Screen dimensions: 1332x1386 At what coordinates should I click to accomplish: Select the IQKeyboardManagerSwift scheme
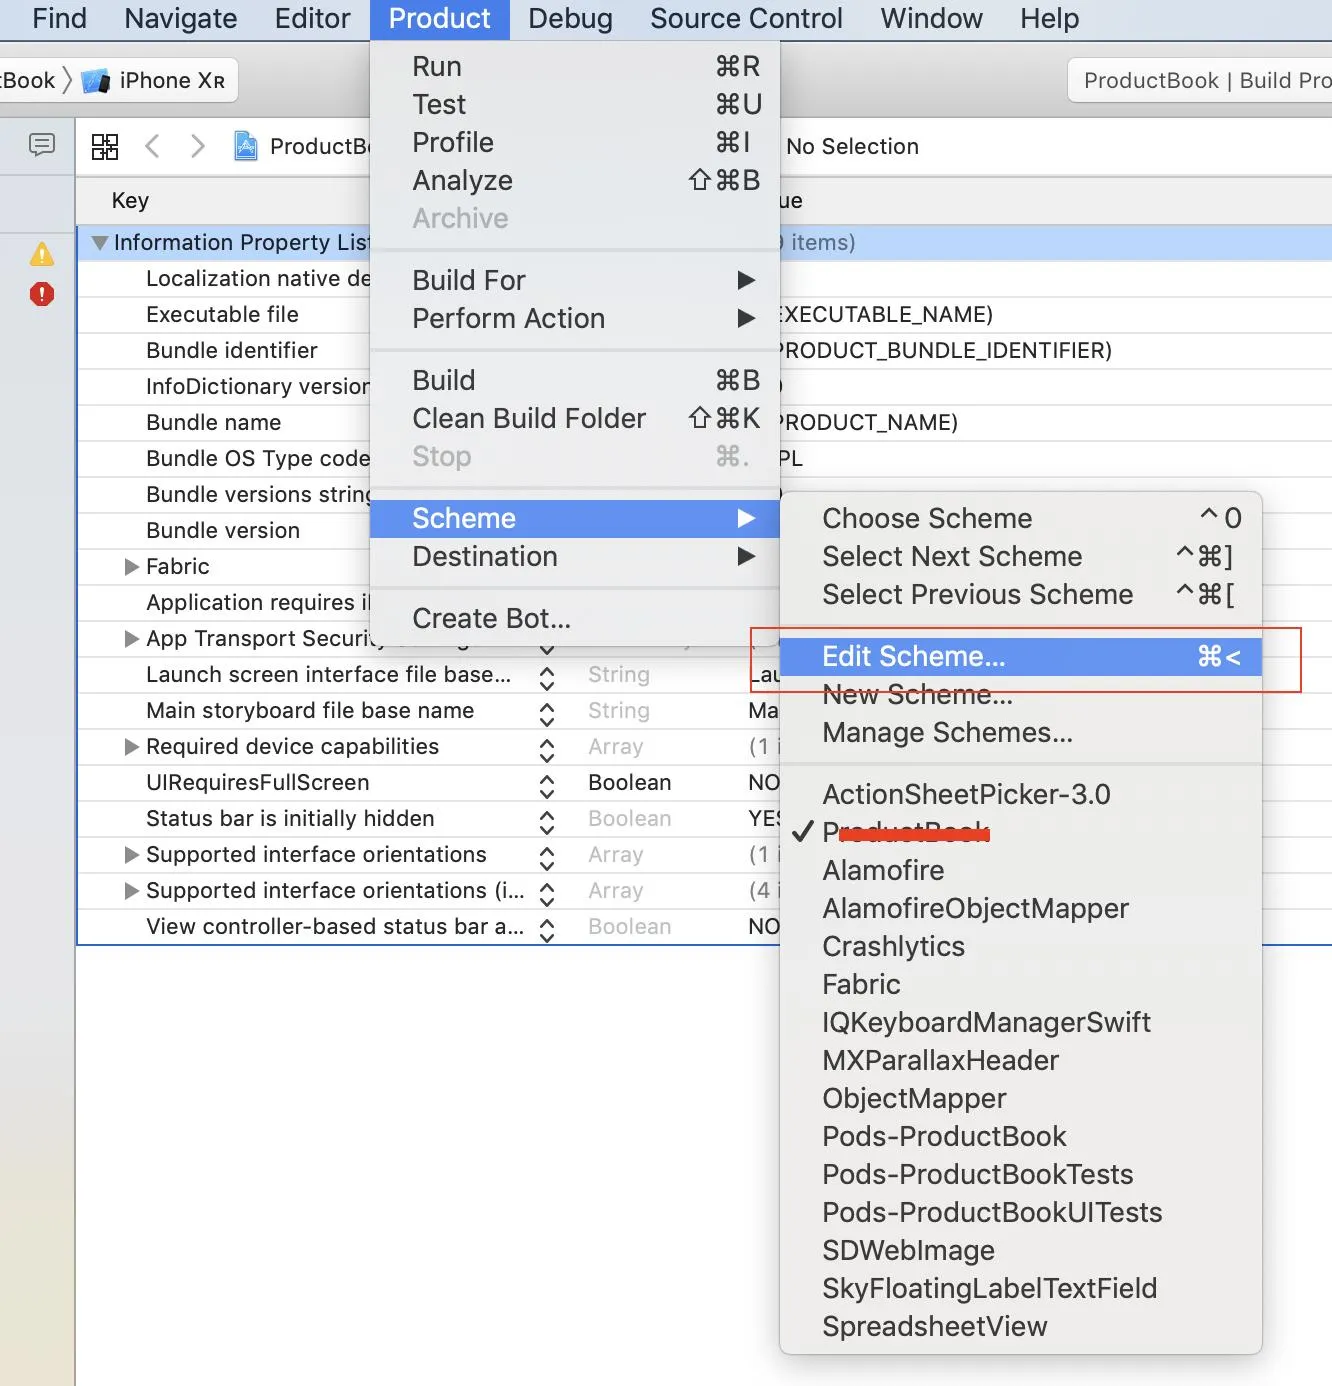1021,1022
